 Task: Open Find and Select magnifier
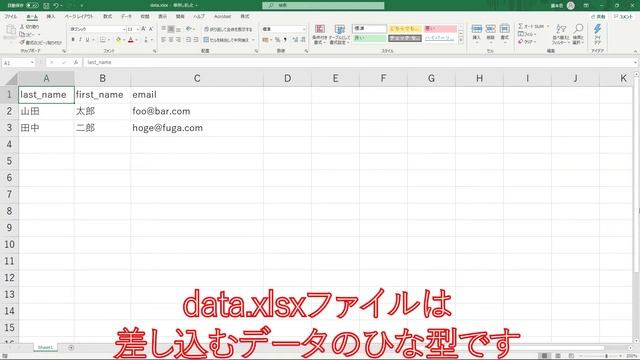point(578,34)
